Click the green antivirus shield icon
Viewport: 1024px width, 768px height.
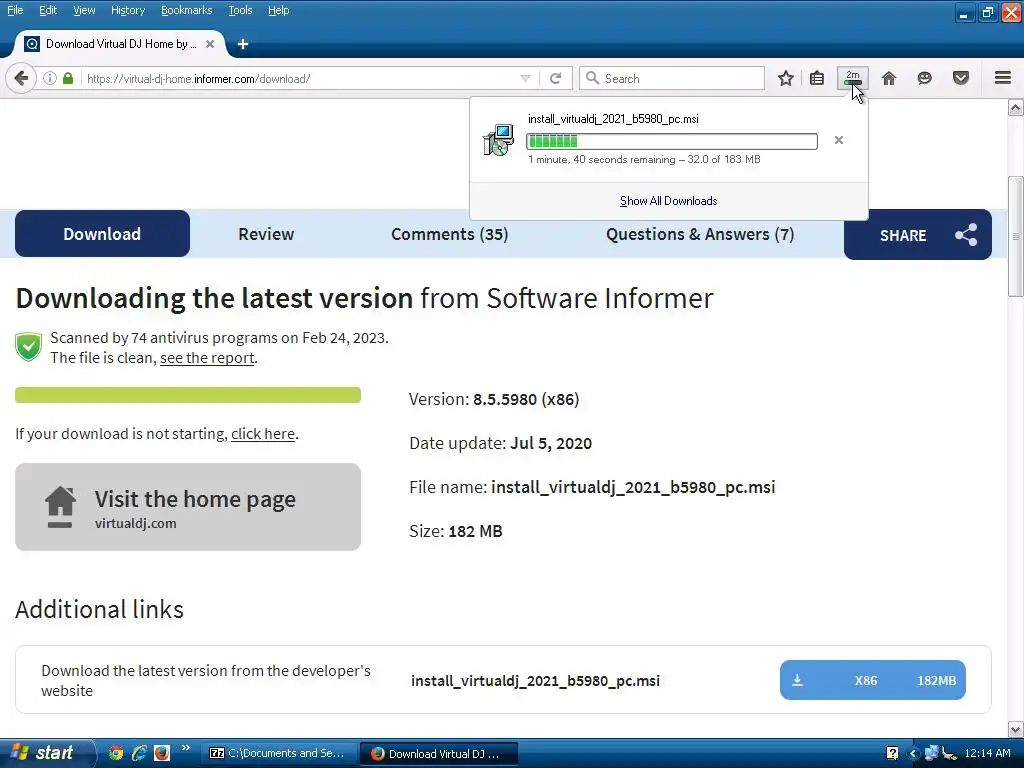pyautogui.click(x=29, y=346)
